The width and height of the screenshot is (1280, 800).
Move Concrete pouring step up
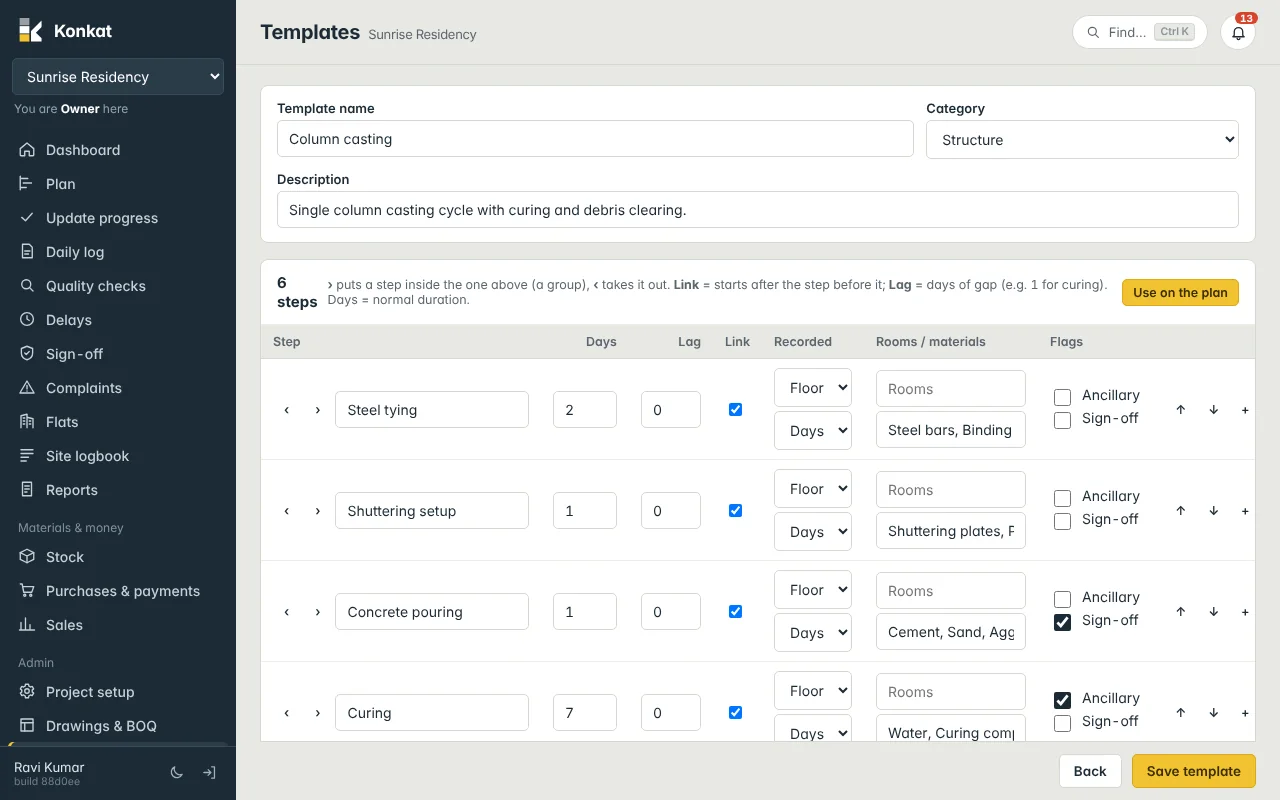(1181, 612)
